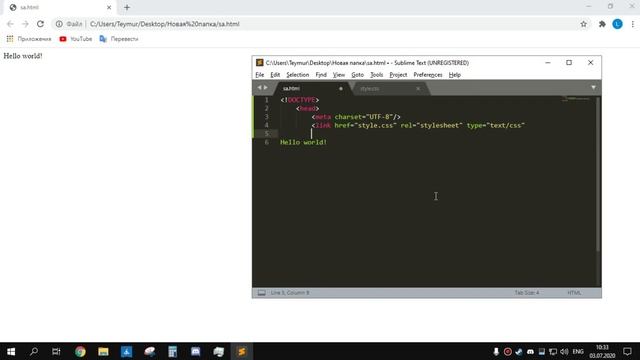The height and width of the screenshot is (360, 640).
Task: Go to next tab using right arrow
Action: click(266, 87)
